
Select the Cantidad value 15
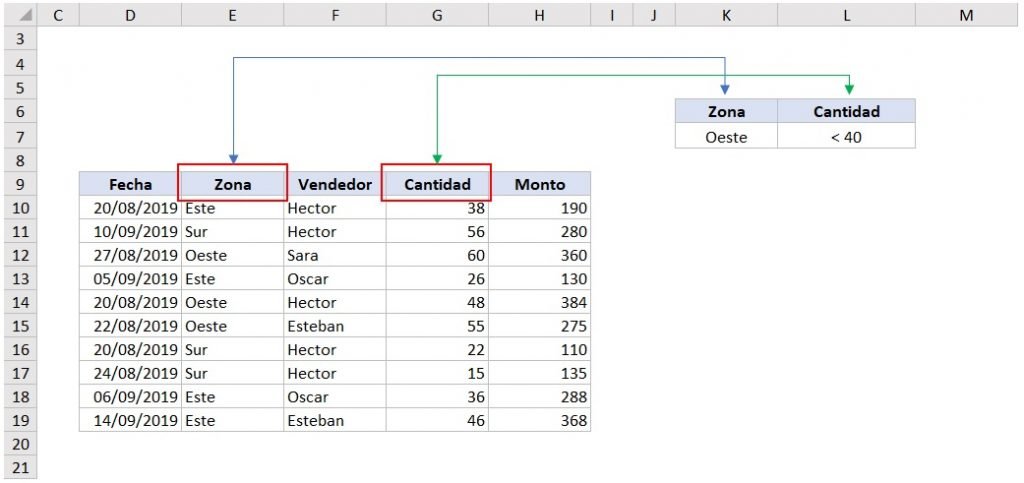[473, 373]
